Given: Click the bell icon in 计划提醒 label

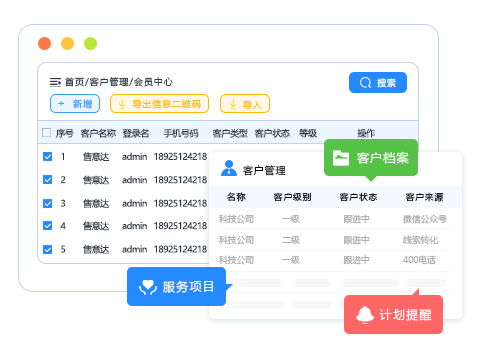Looking at the screenshot, I should point(365,315).
